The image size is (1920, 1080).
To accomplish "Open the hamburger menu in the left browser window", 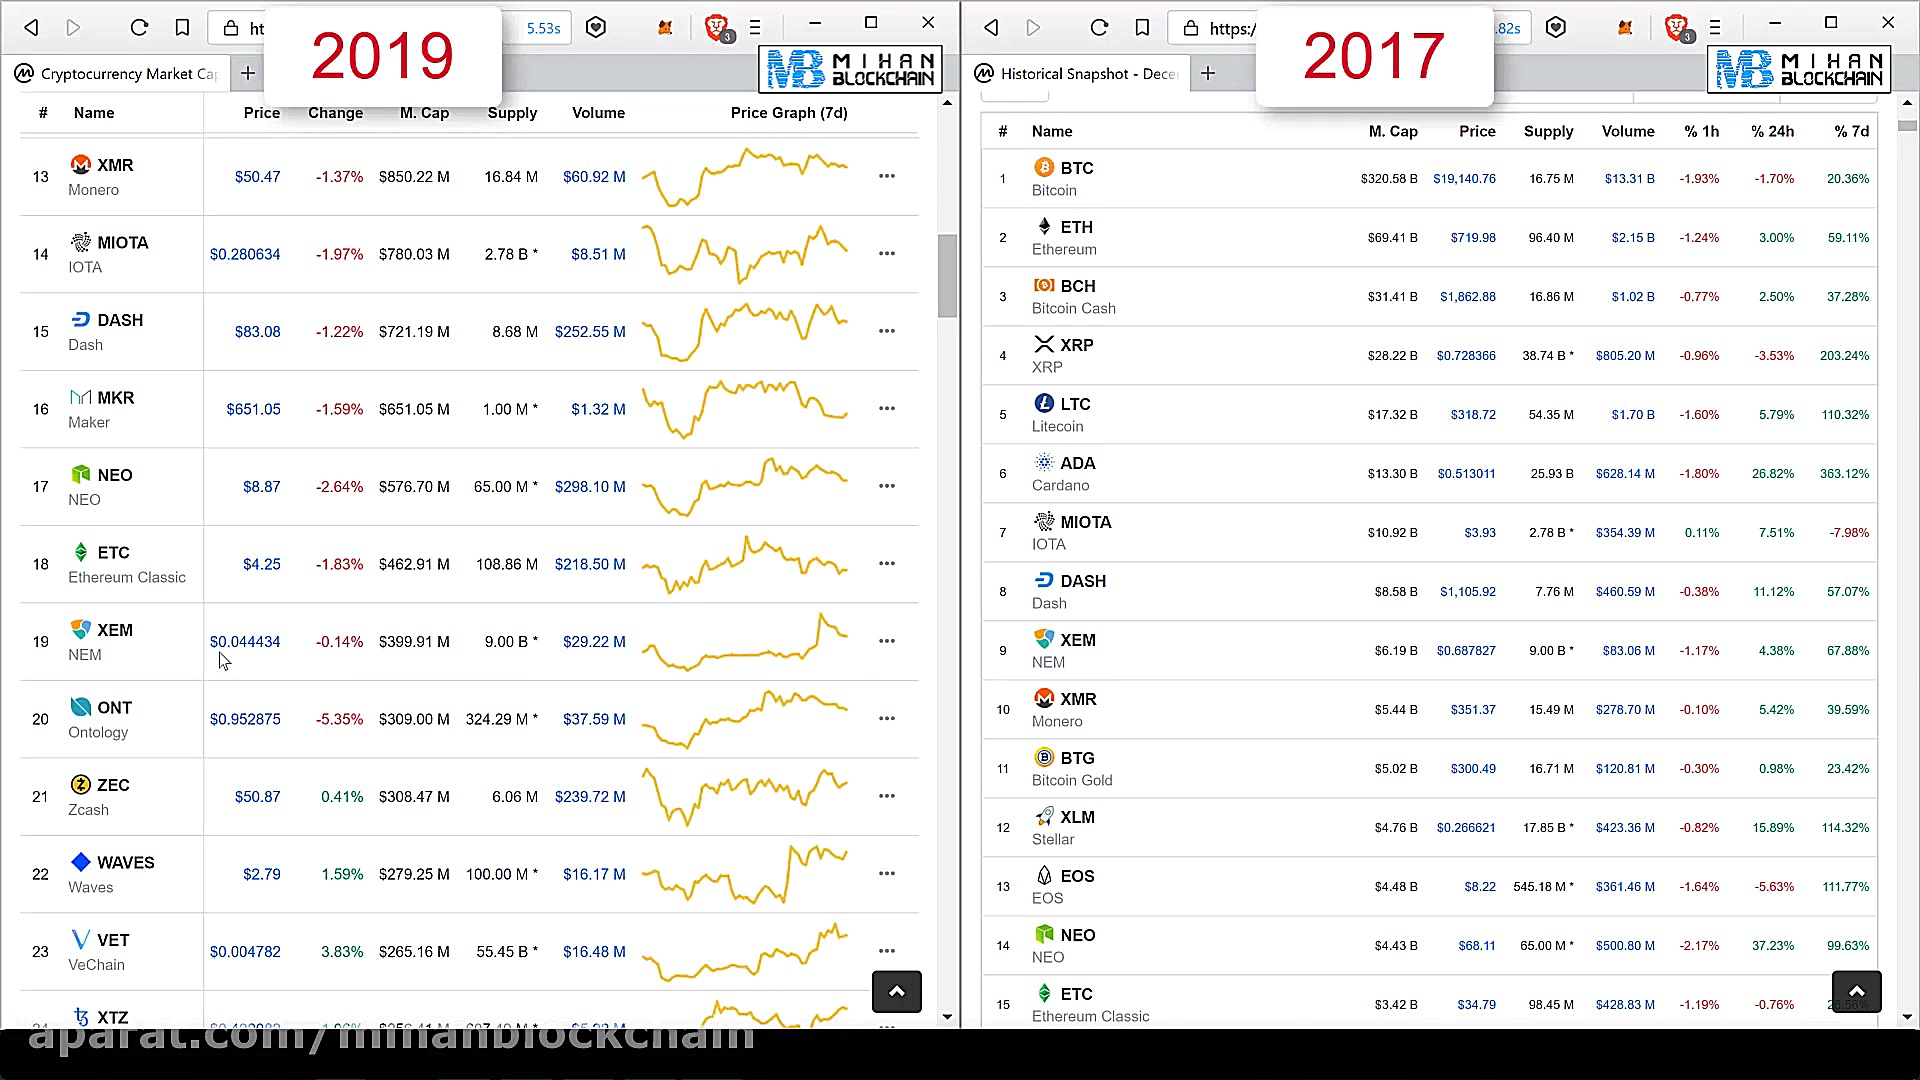I will coord(755,27).
